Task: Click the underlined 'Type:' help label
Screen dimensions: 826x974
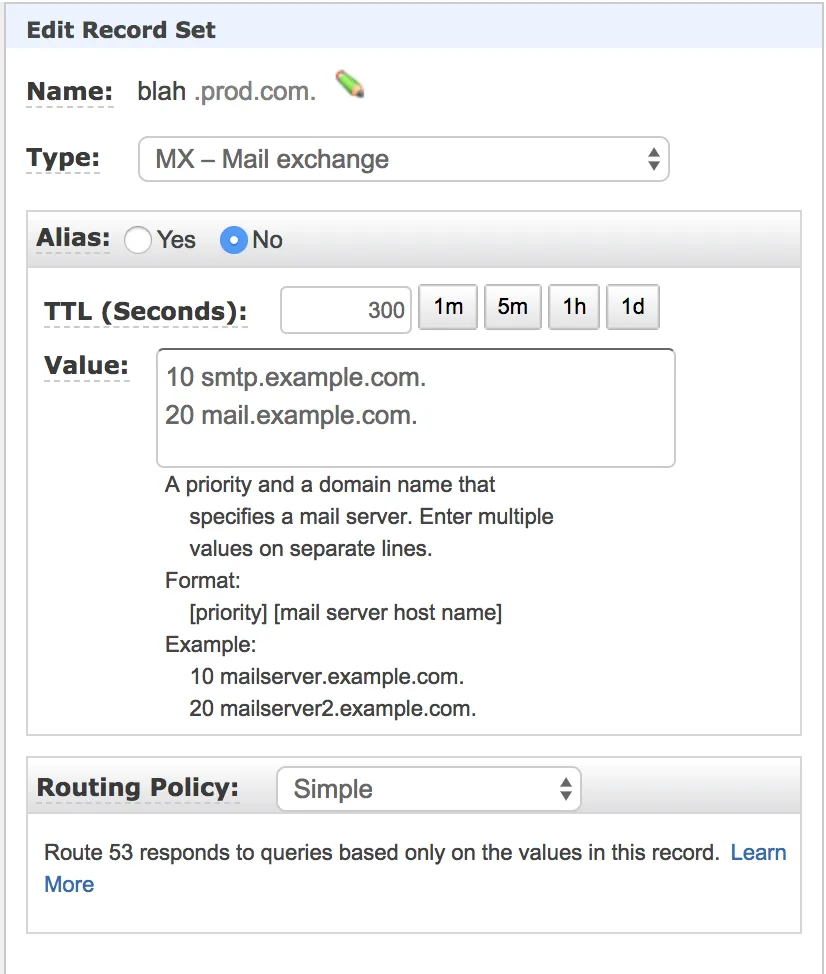Action: tap(63, 158)
